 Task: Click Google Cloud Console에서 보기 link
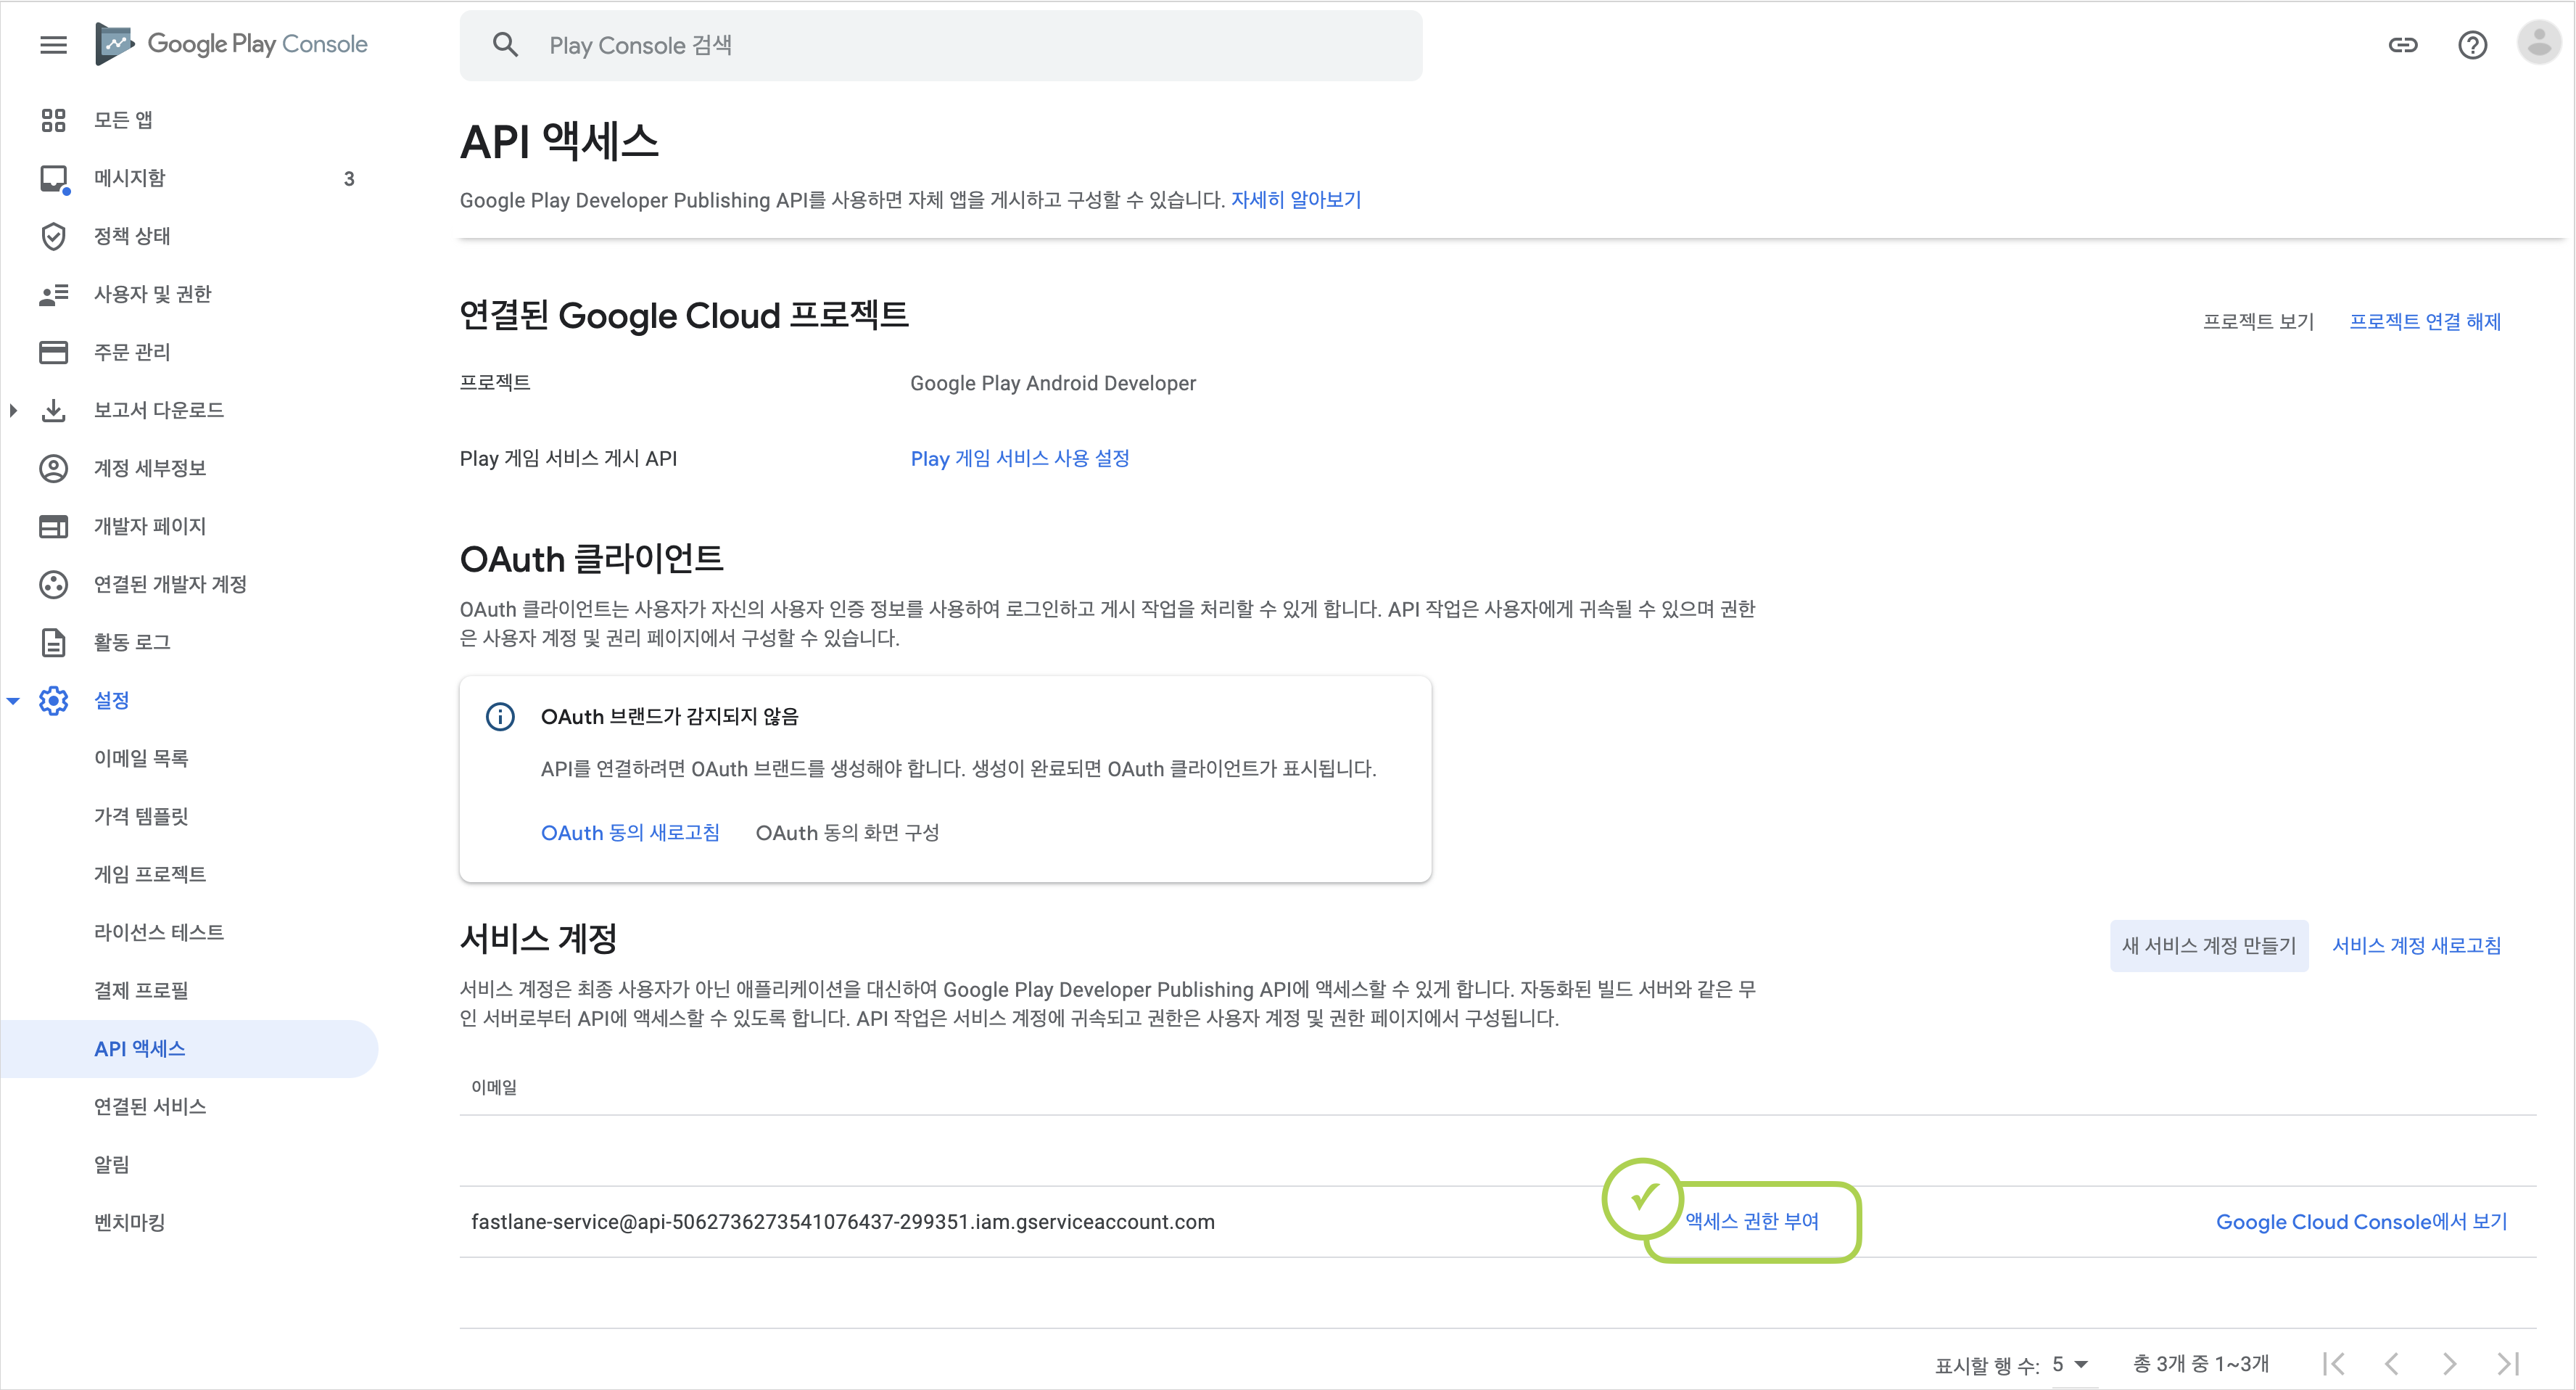2362,1221
